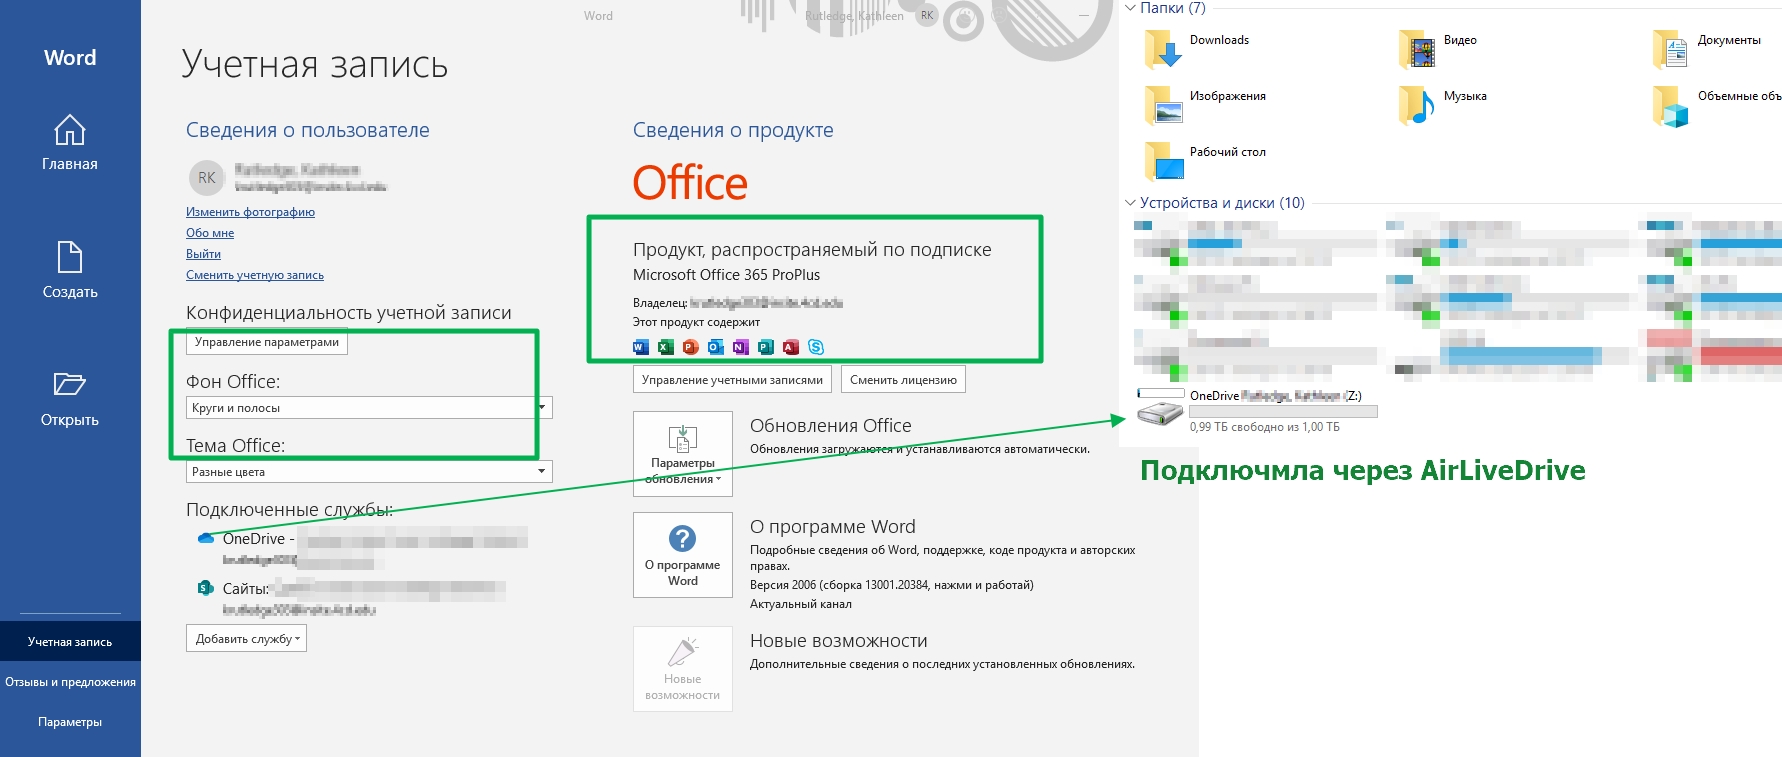Open Отзывы и предложения in Word sidebar
The image size is (1782, 757).
70,682
